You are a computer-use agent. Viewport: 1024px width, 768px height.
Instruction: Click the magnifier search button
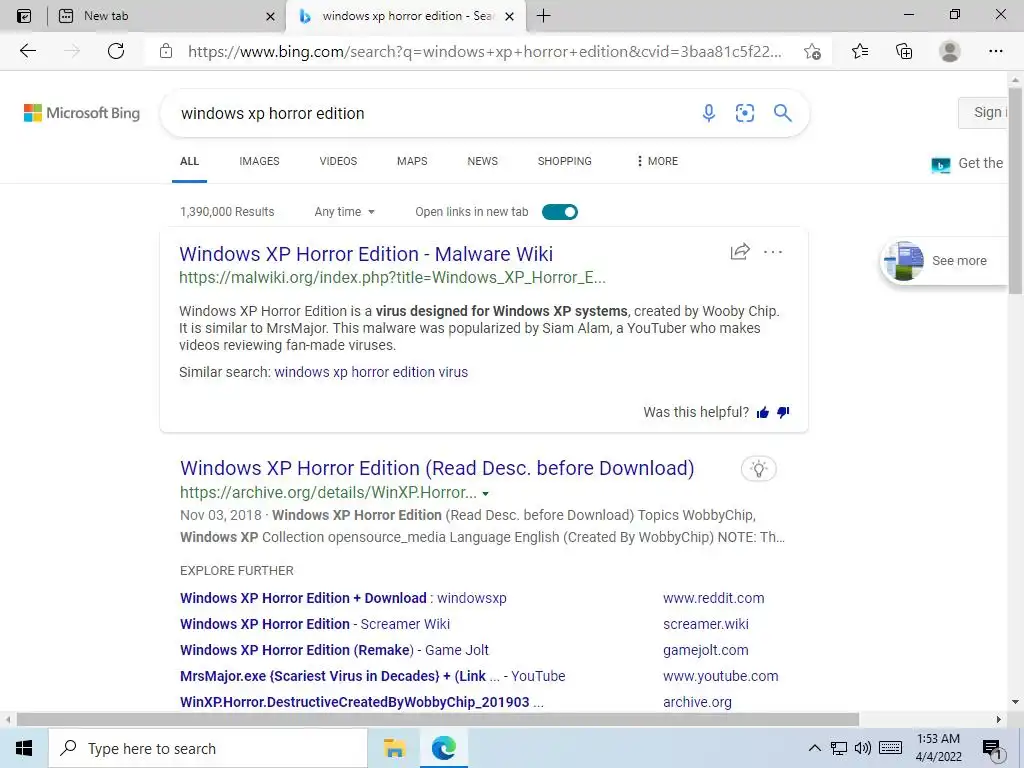782,113
